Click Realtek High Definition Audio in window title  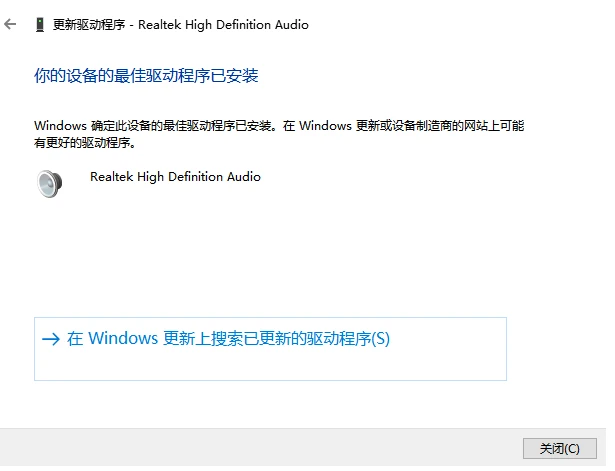coord(223,25)
